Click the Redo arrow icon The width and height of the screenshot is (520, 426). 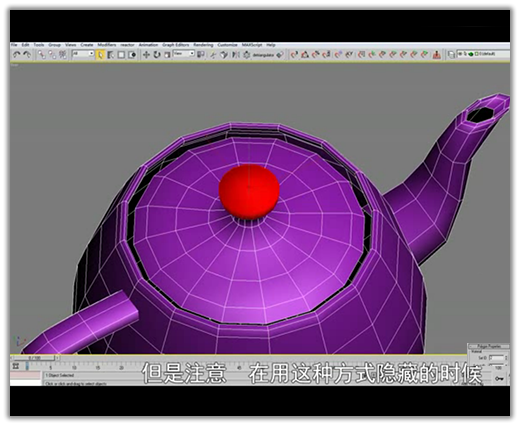pos(27,54)
